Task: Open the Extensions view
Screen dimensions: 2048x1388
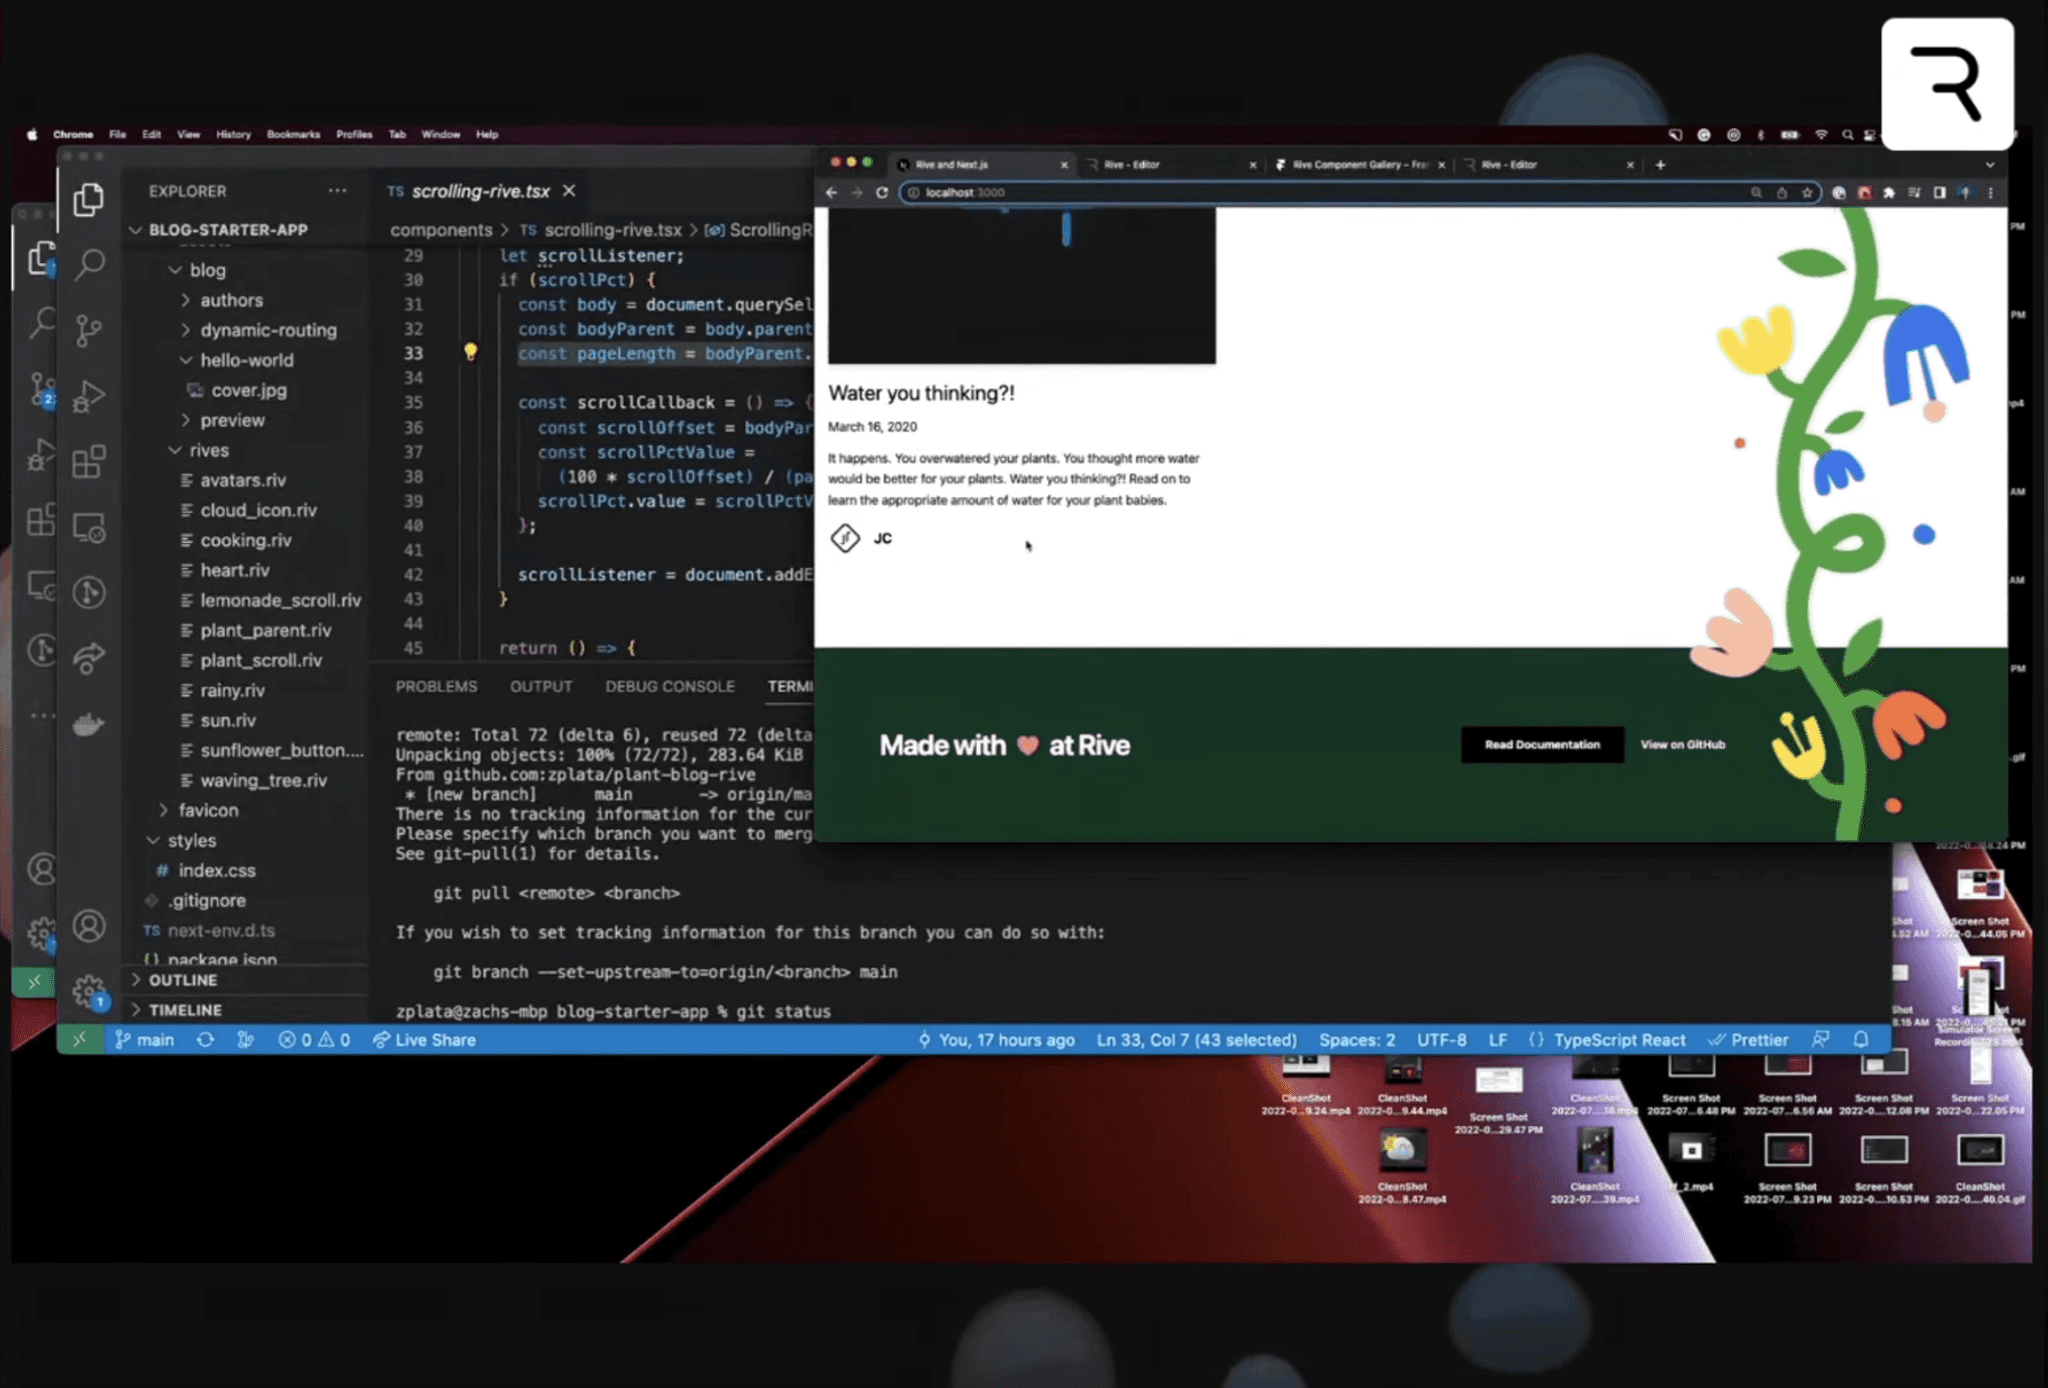Action: tap(89, 462)
